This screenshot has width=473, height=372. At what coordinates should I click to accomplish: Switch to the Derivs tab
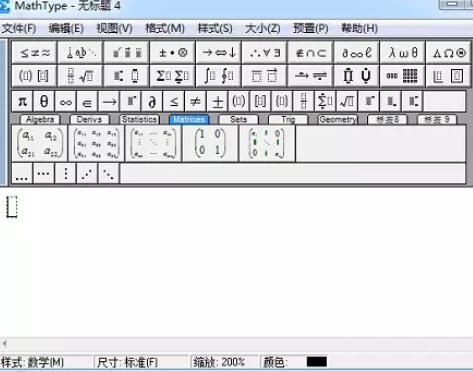(x=89, y=119)
